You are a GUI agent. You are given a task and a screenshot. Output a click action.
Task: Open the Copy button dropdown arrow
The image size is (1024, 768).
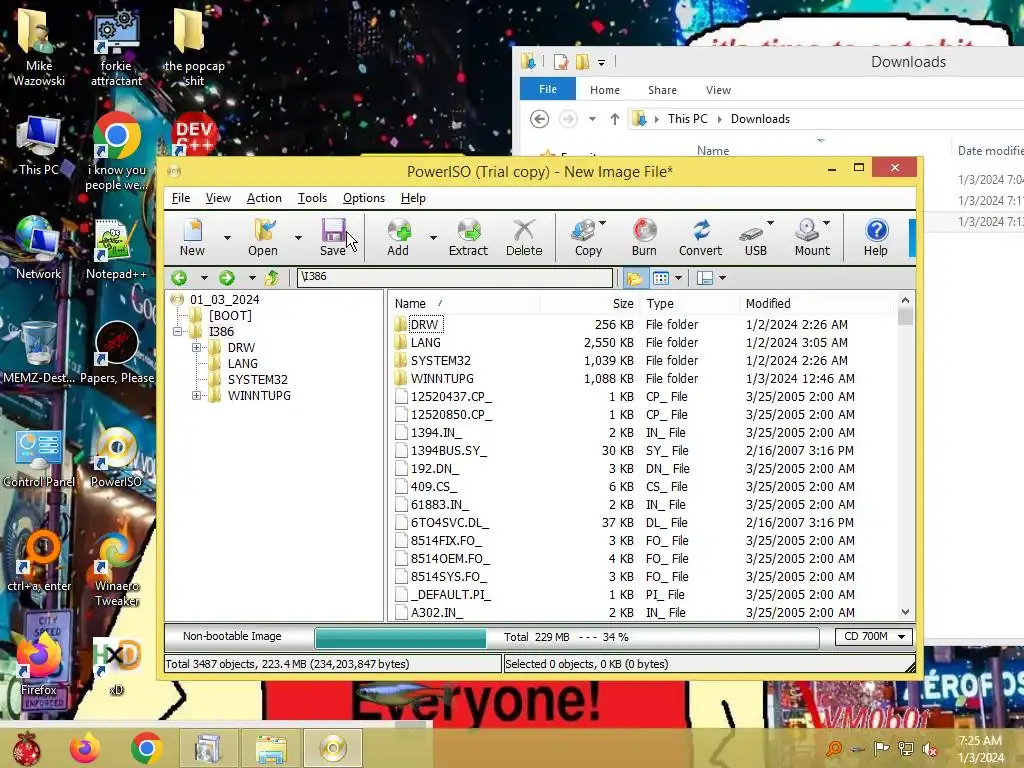coord(603,223)
